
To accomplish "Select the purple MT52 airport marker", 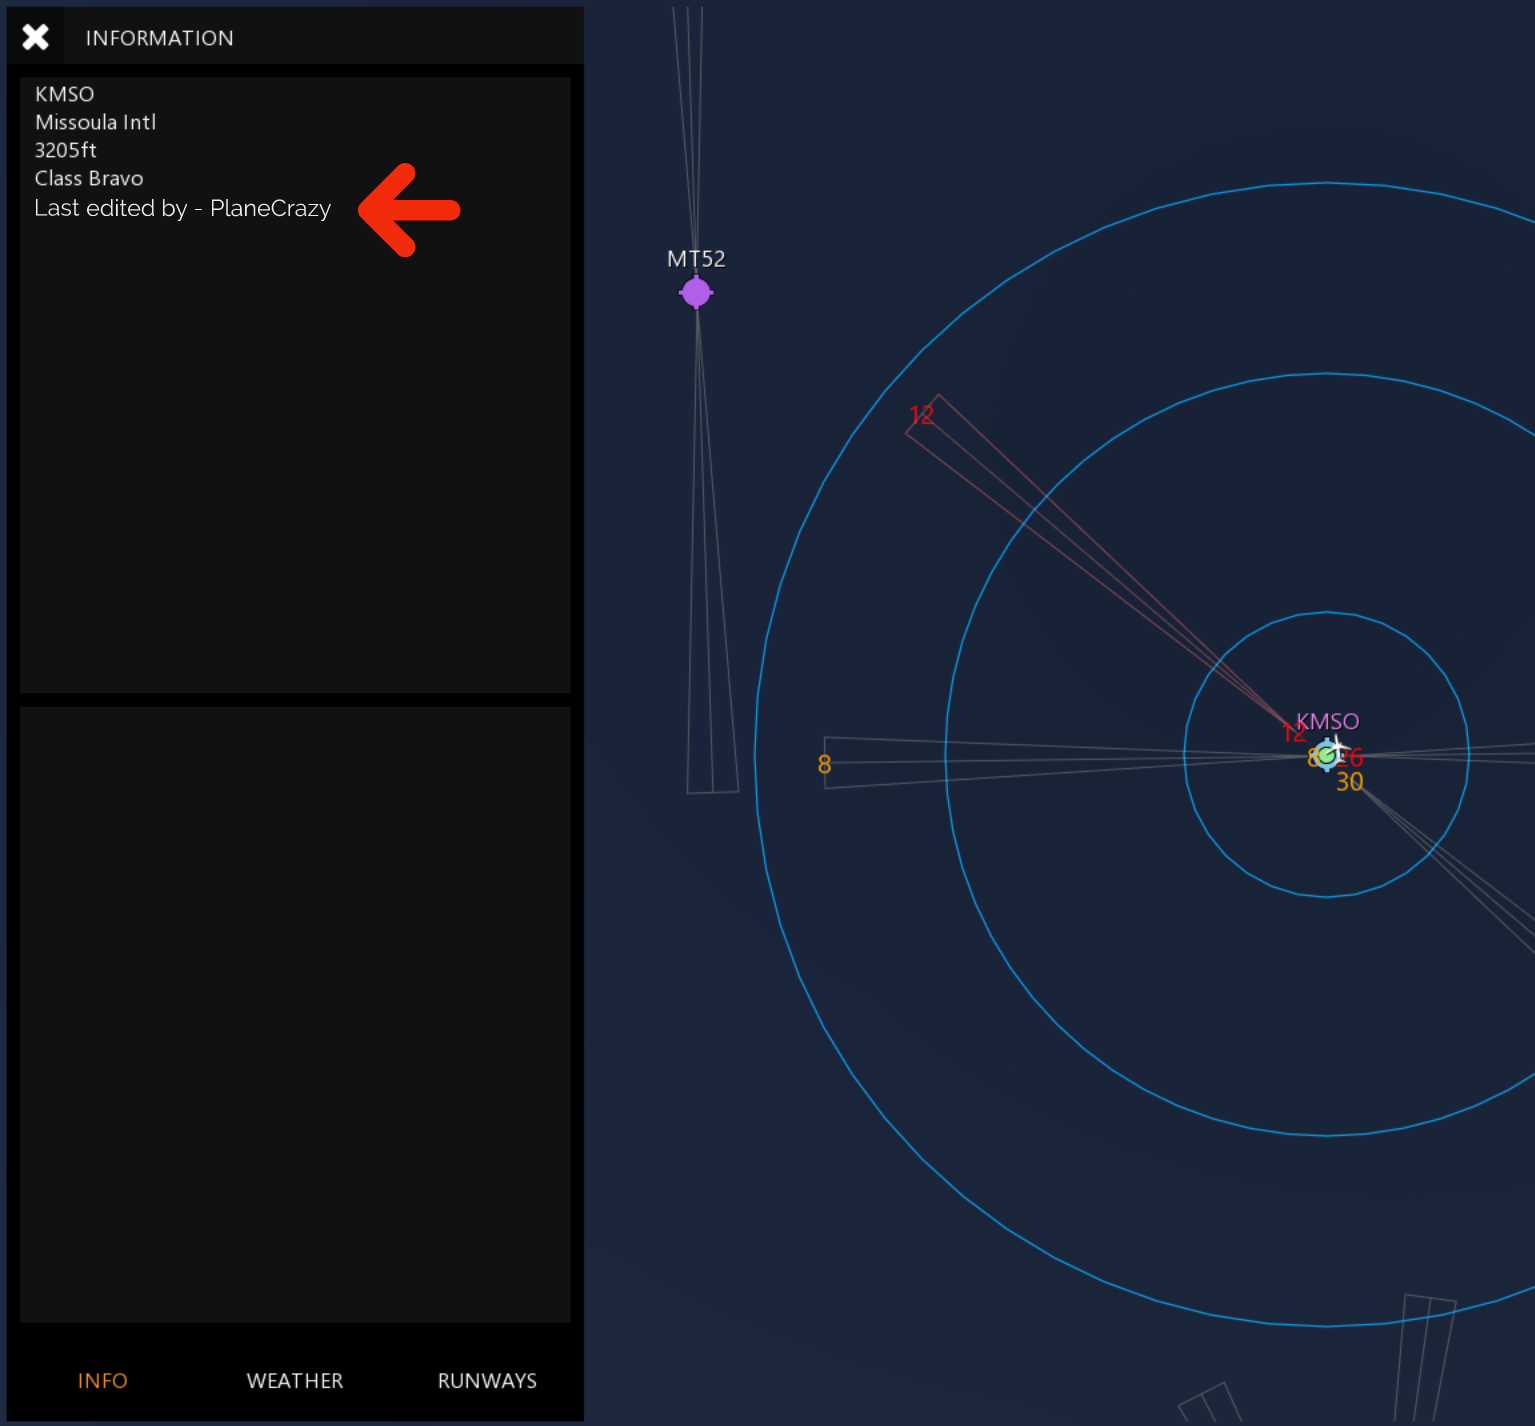I will pyautogui.click(x=696, y=293).
